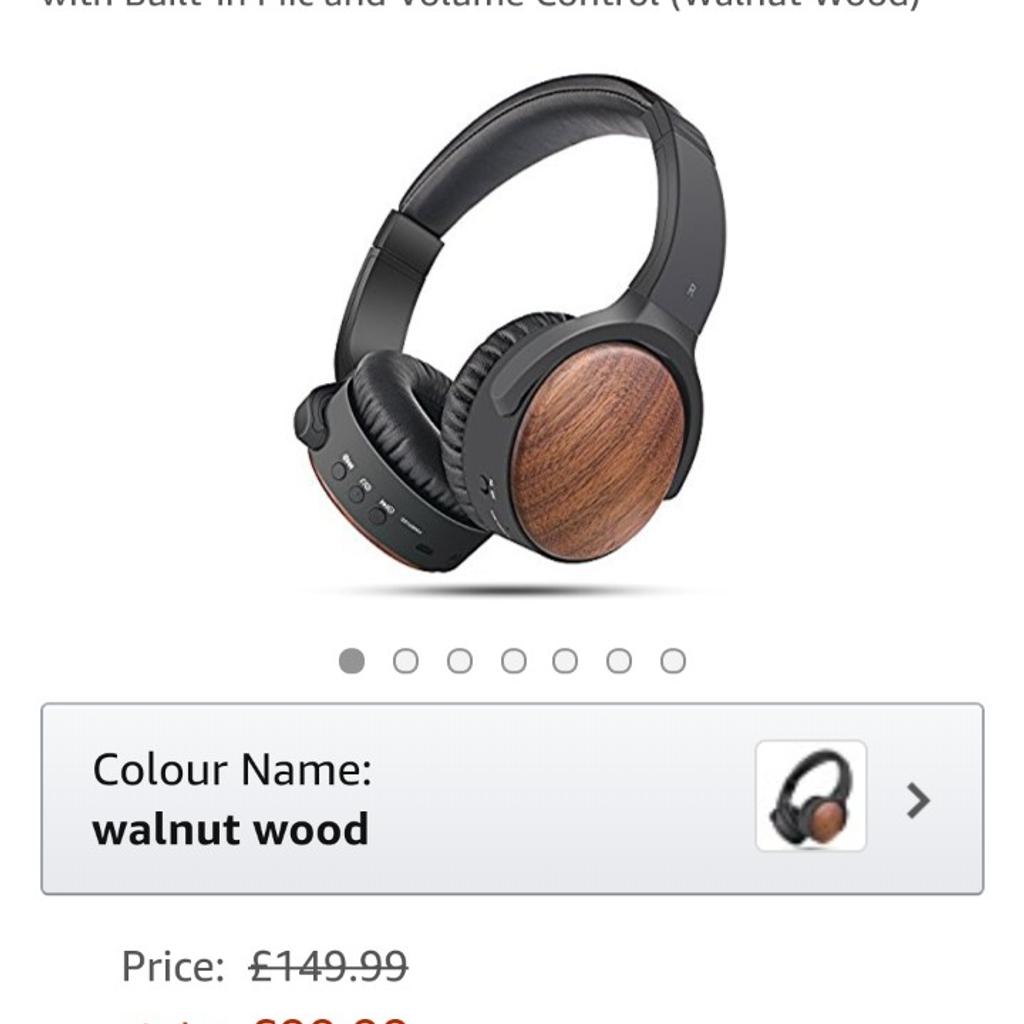Tap the walnut wood headphone thumbnail
The image size is (1024, 1024).
pyautogui.click(x=811, y=796)
